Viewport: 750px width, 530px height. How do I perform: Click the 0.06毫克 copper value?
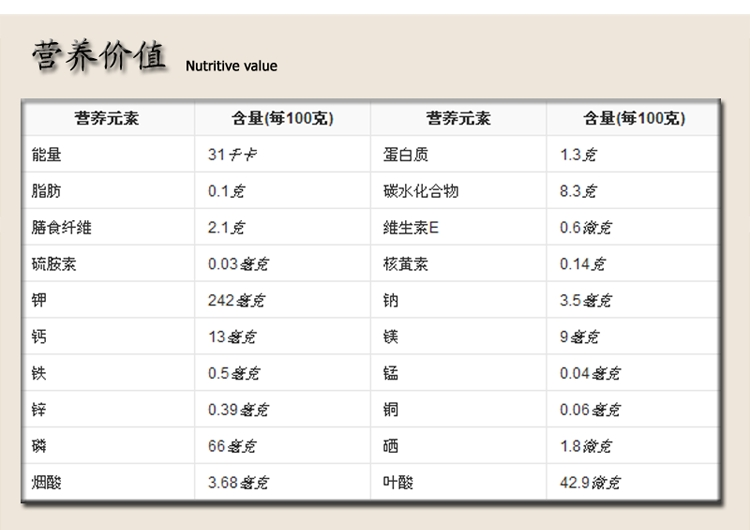click(590, 409)
